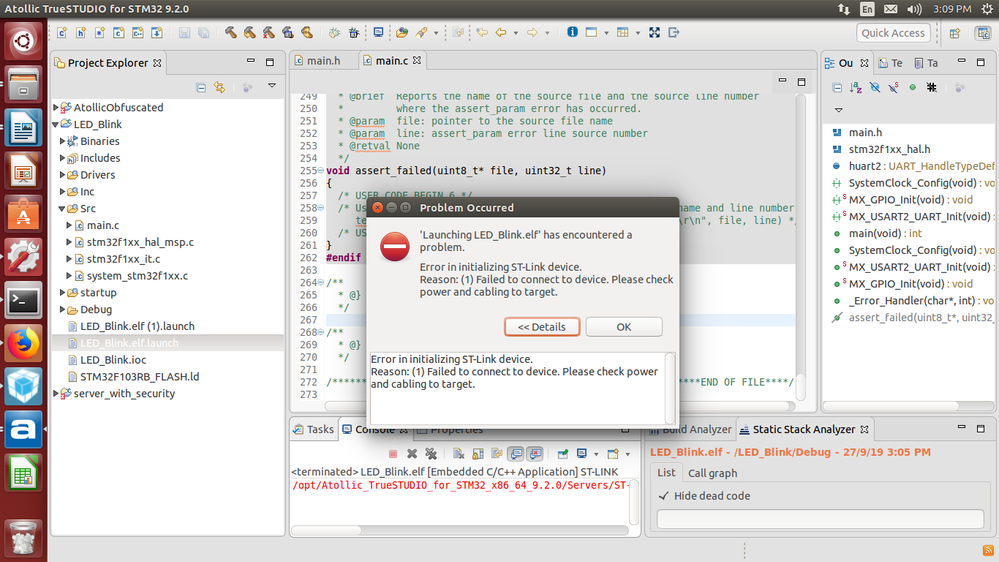Toggle Link with Editor in Project Explorer
The image size is (999, 562).
click(x=220, y=87)
